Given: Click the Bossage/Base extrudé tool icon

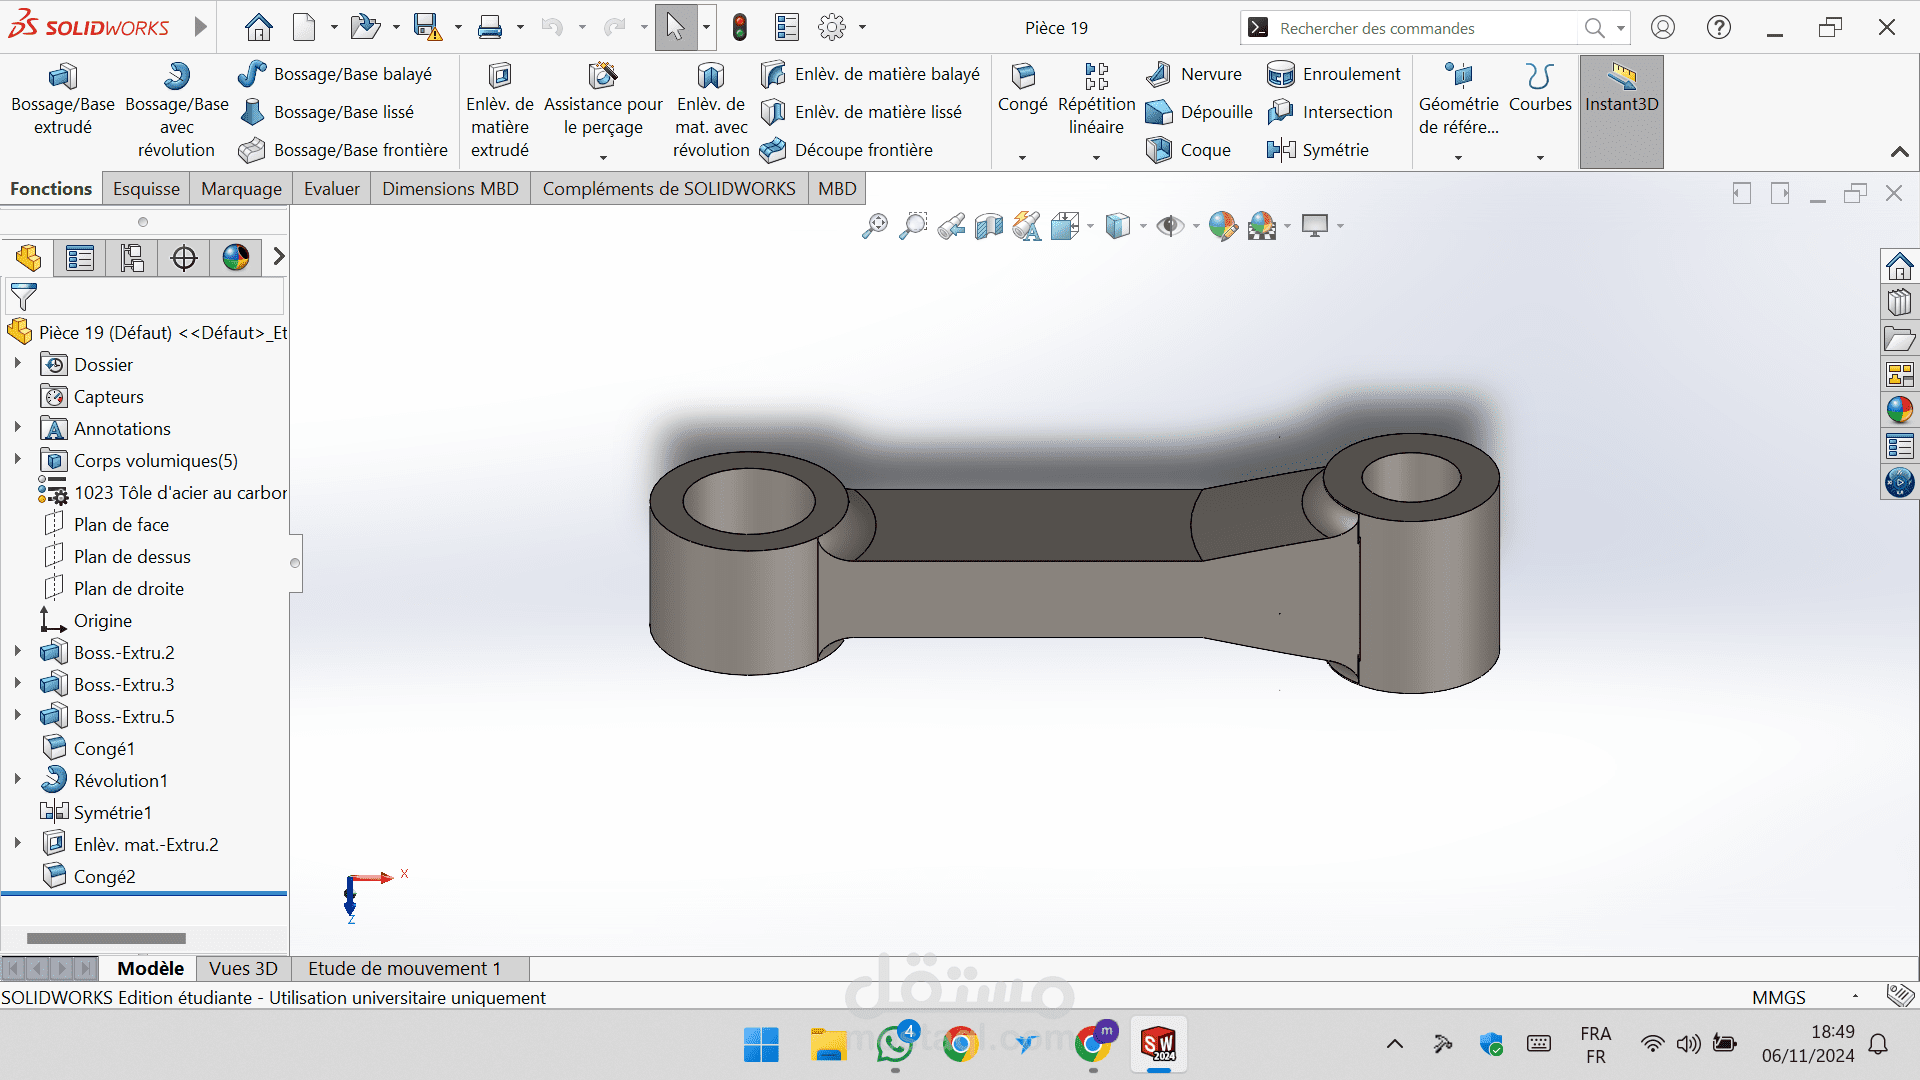Looking at the screenshot, I should 62,77.
